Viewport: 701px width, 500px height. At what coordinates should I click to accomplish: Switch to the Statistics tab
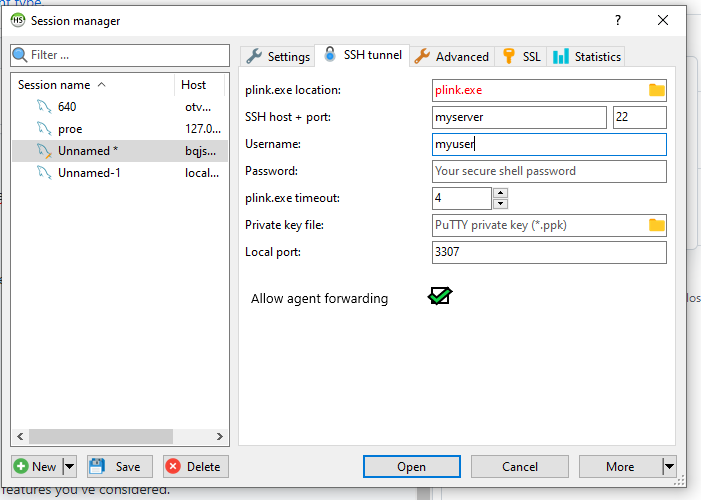tap(586, 57)
